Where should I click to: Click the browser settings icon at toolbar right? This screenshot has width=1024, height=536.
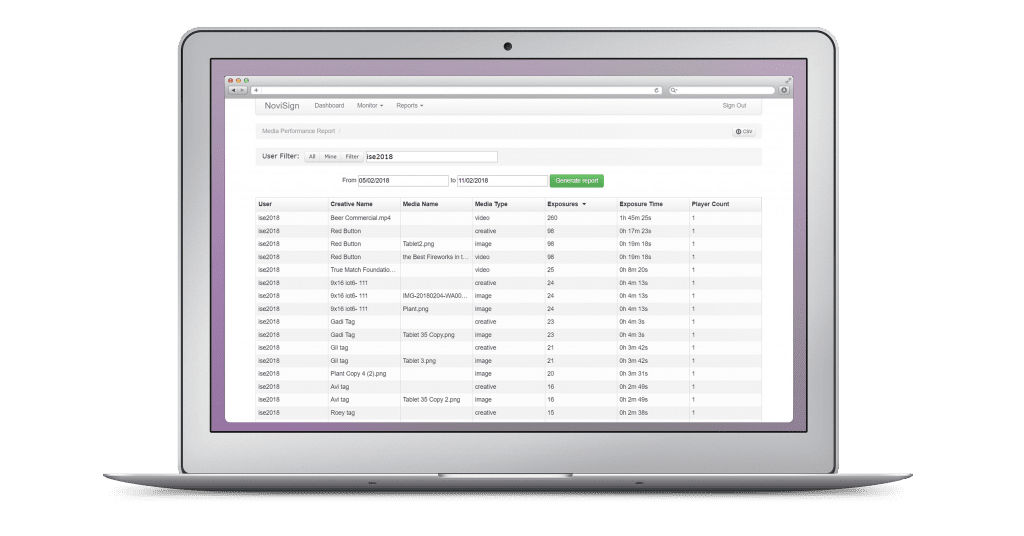point(783,90)
